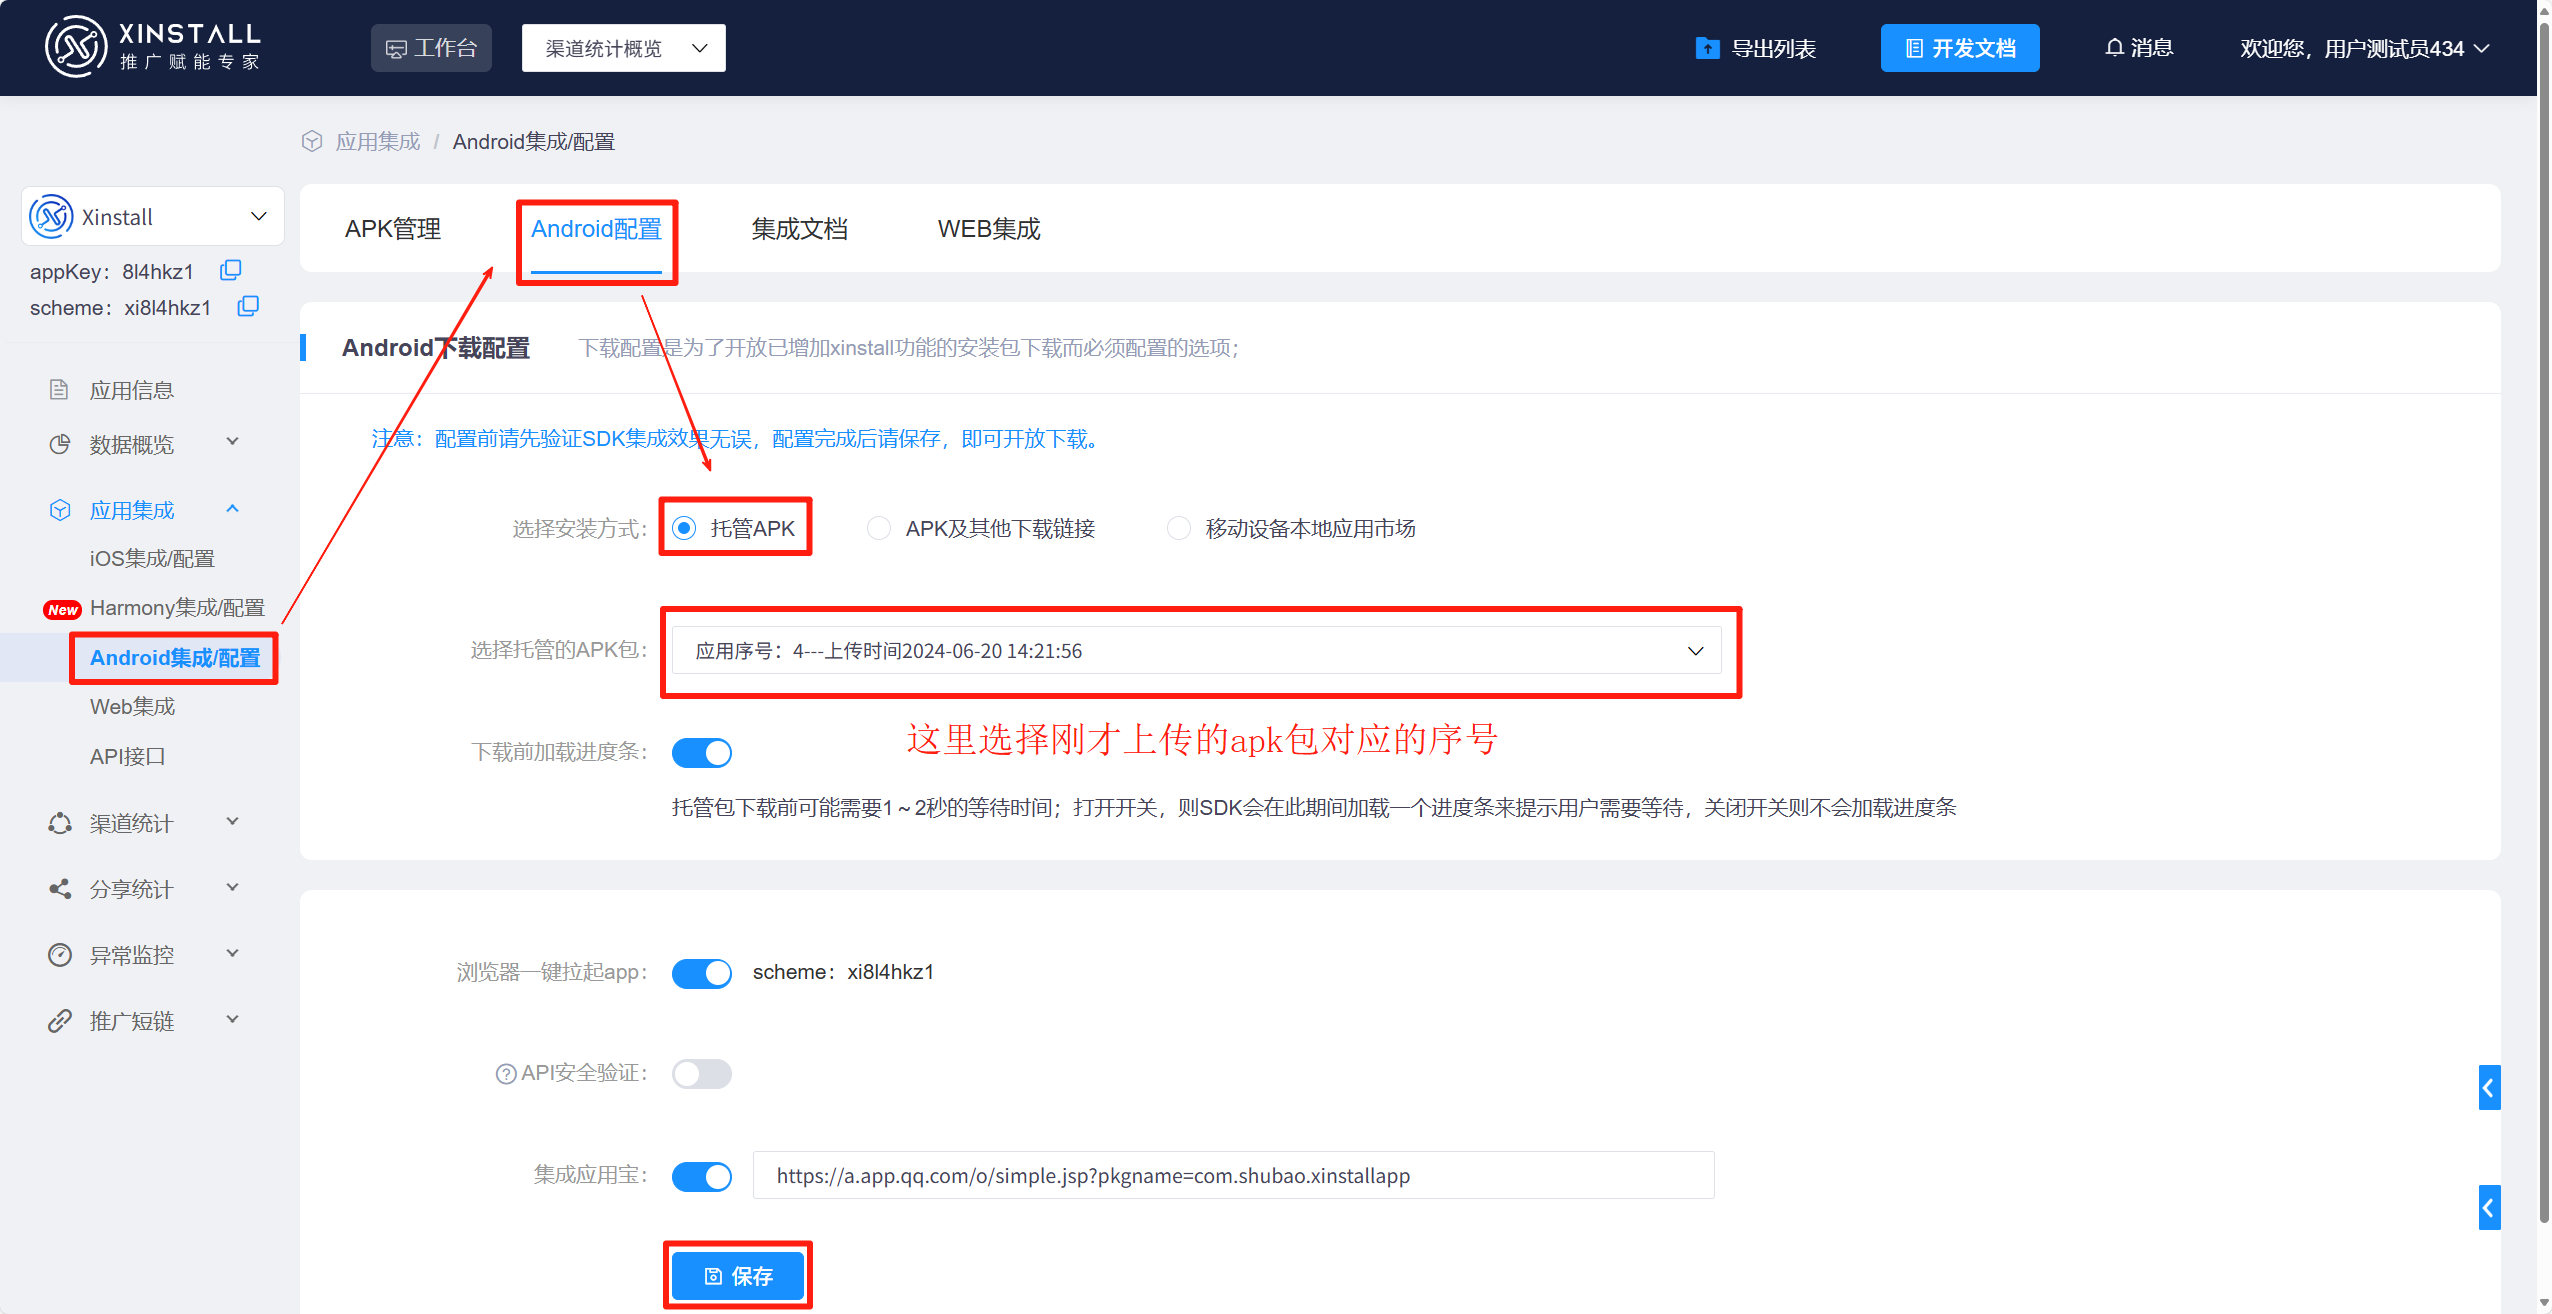This screenshot has height=1314, width=2552.
Task: Expand the 数据概览 menu chevron
Action: pos(233,441)
